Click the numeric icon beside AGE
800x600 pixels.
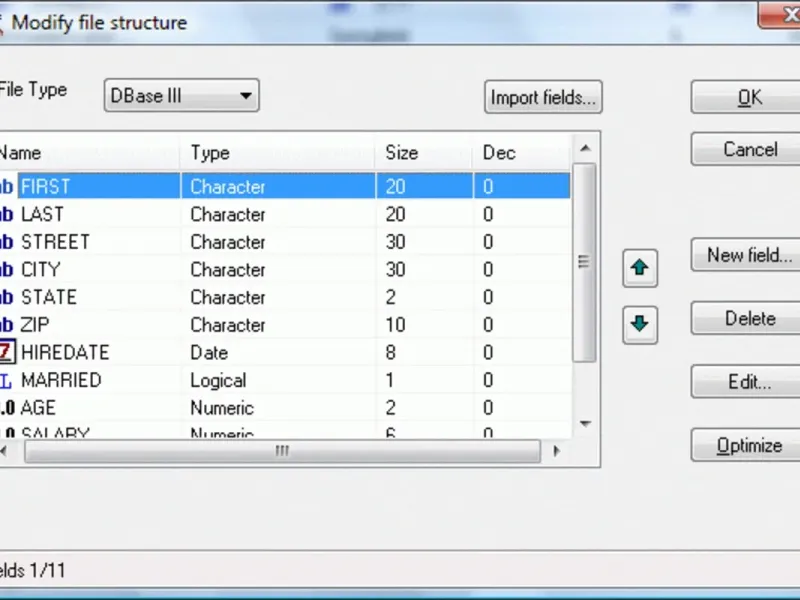click(7, 408)
